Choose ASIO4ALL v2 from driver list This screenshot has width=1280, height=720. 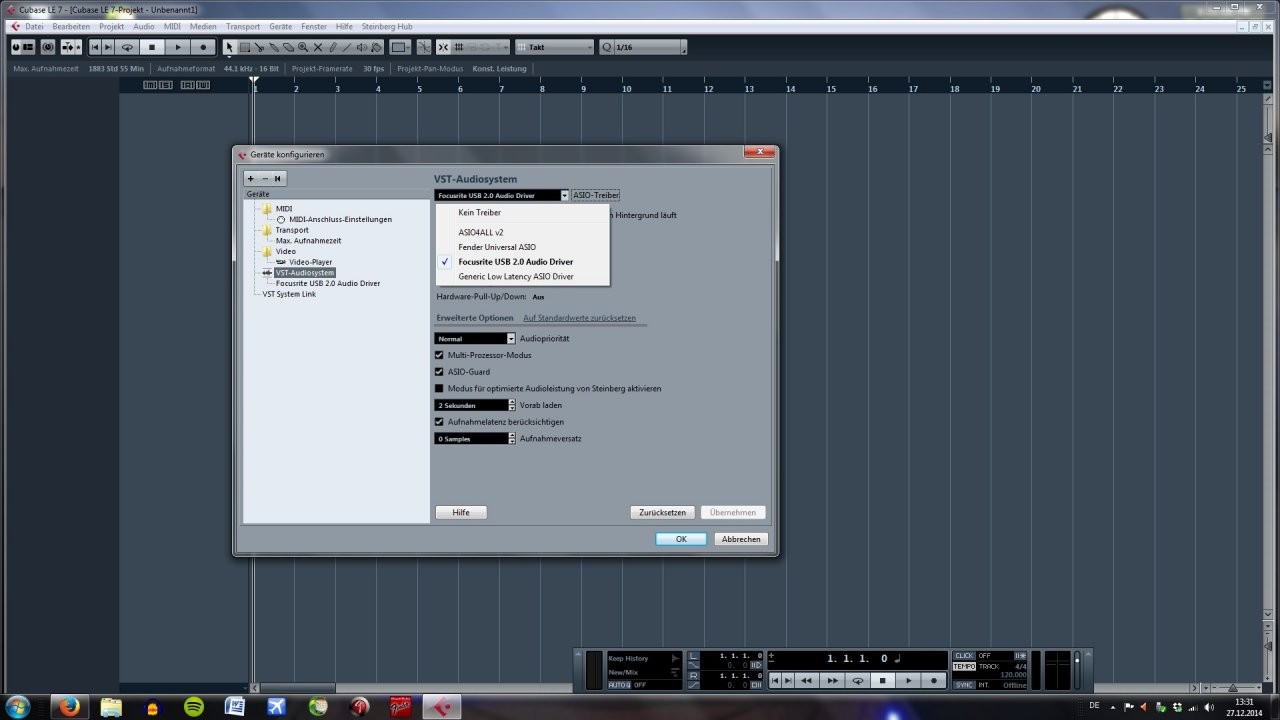[523, 232]
